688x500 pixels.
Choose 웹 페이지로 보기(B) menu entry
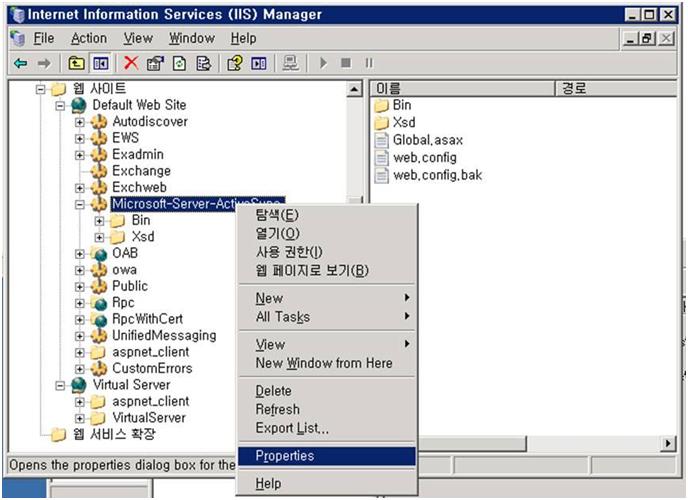pos(327,271)
